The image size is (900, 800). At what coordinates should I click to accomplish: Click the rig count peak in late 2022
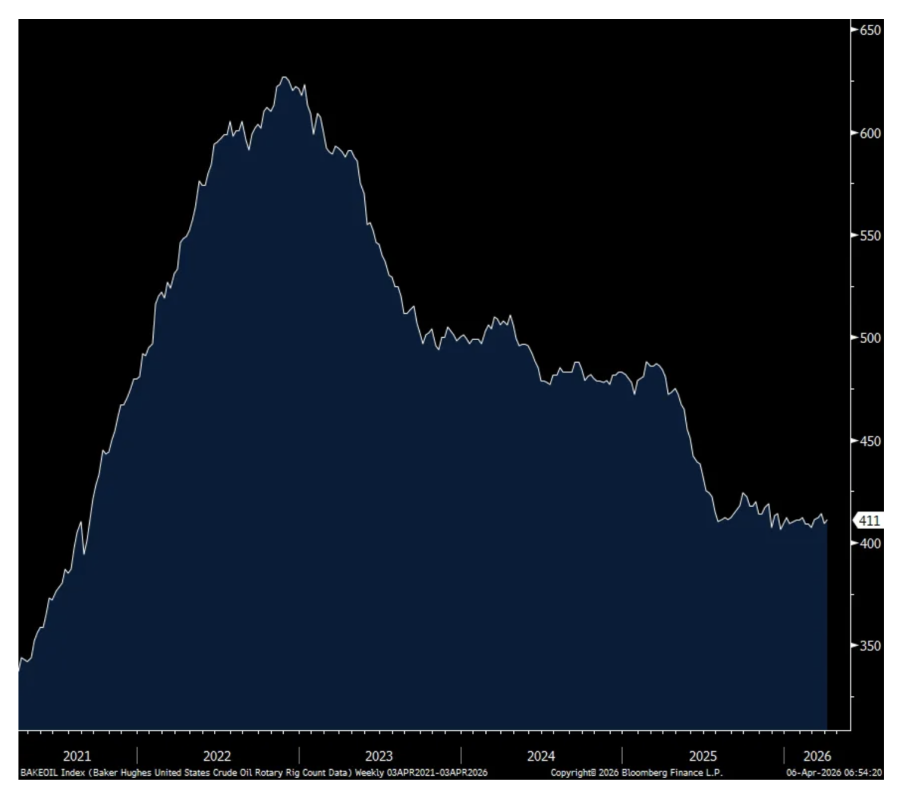tap(284, 77)
